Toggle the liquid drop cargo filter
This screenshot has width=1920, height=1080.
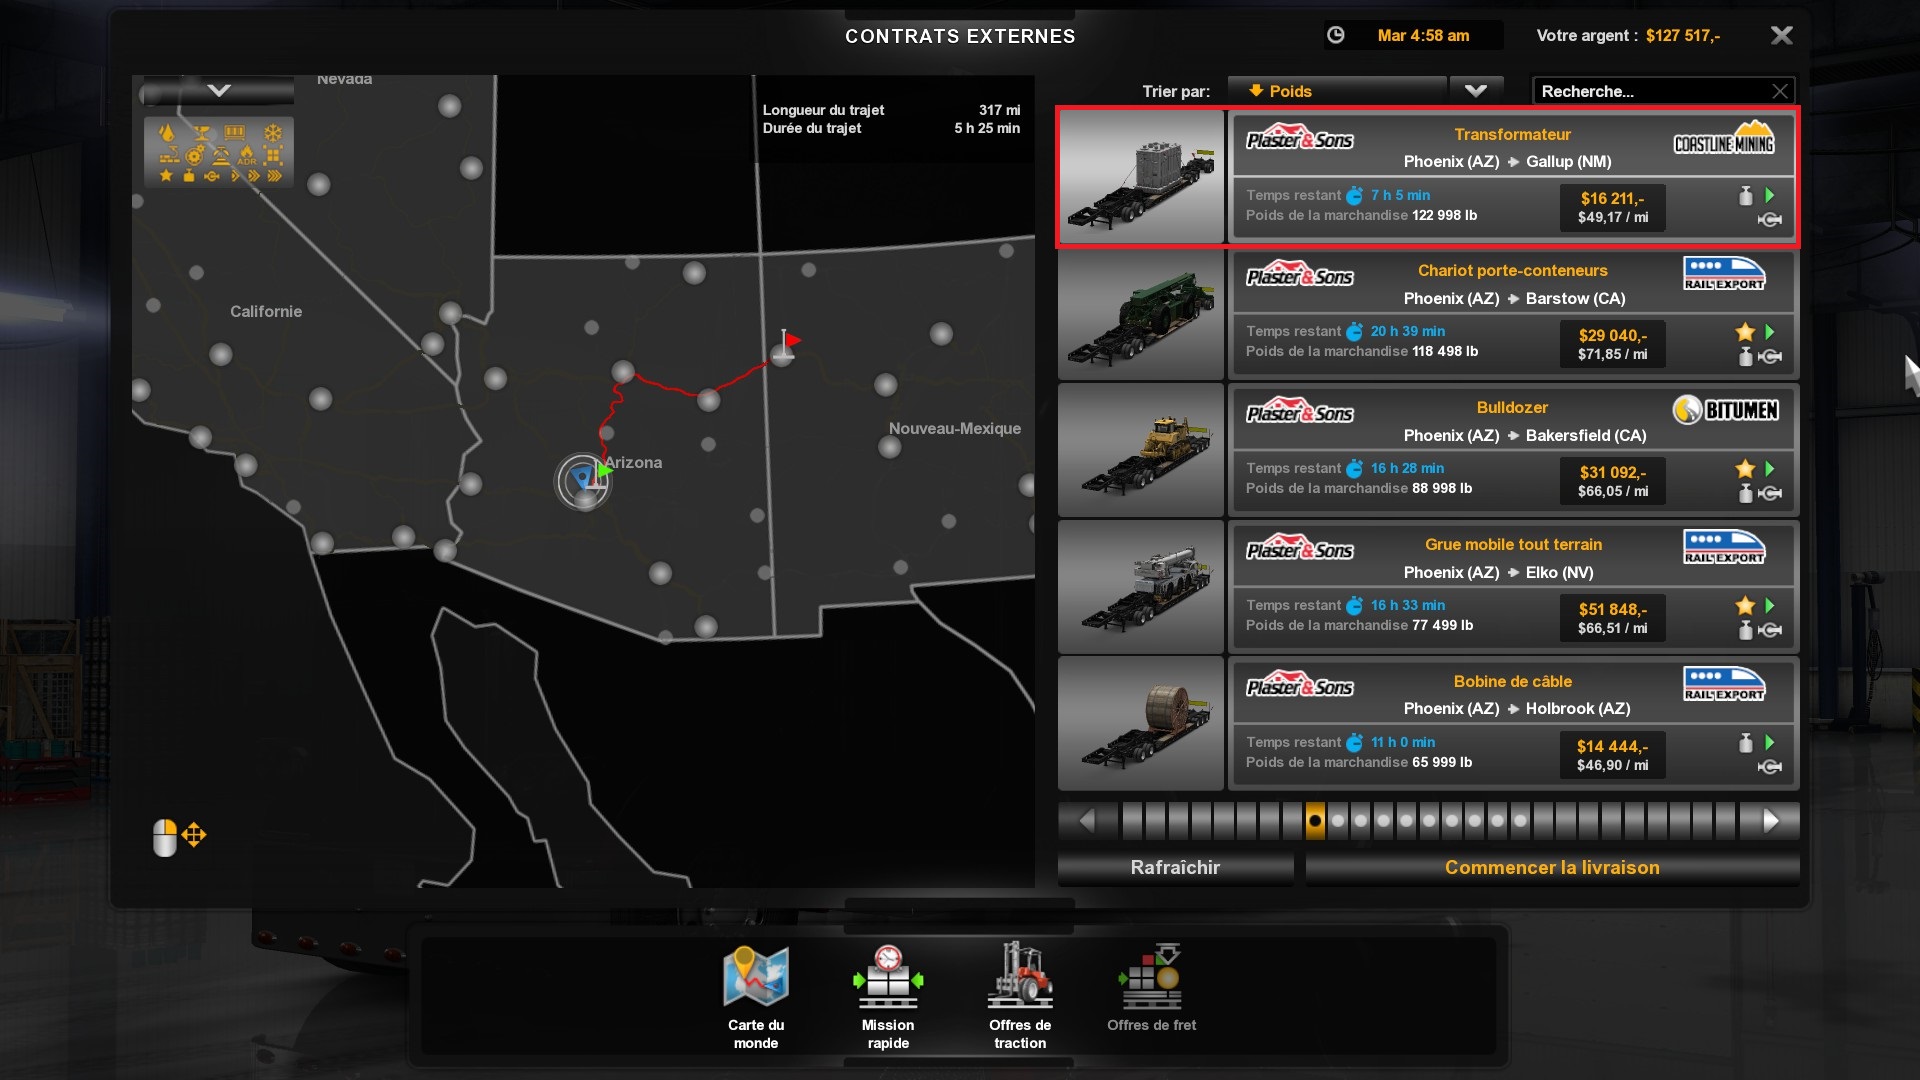coord(167,133)
